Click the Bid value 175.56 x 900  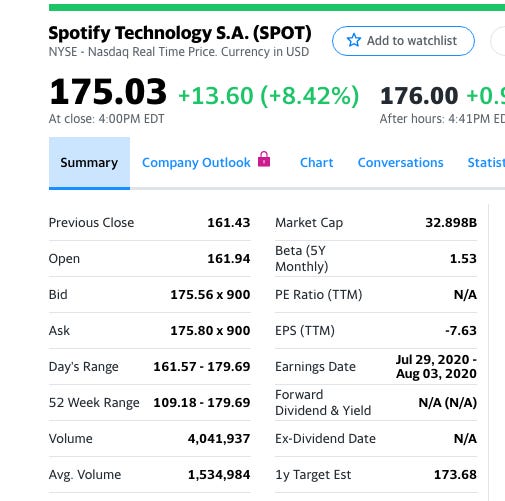coord(210,295)
